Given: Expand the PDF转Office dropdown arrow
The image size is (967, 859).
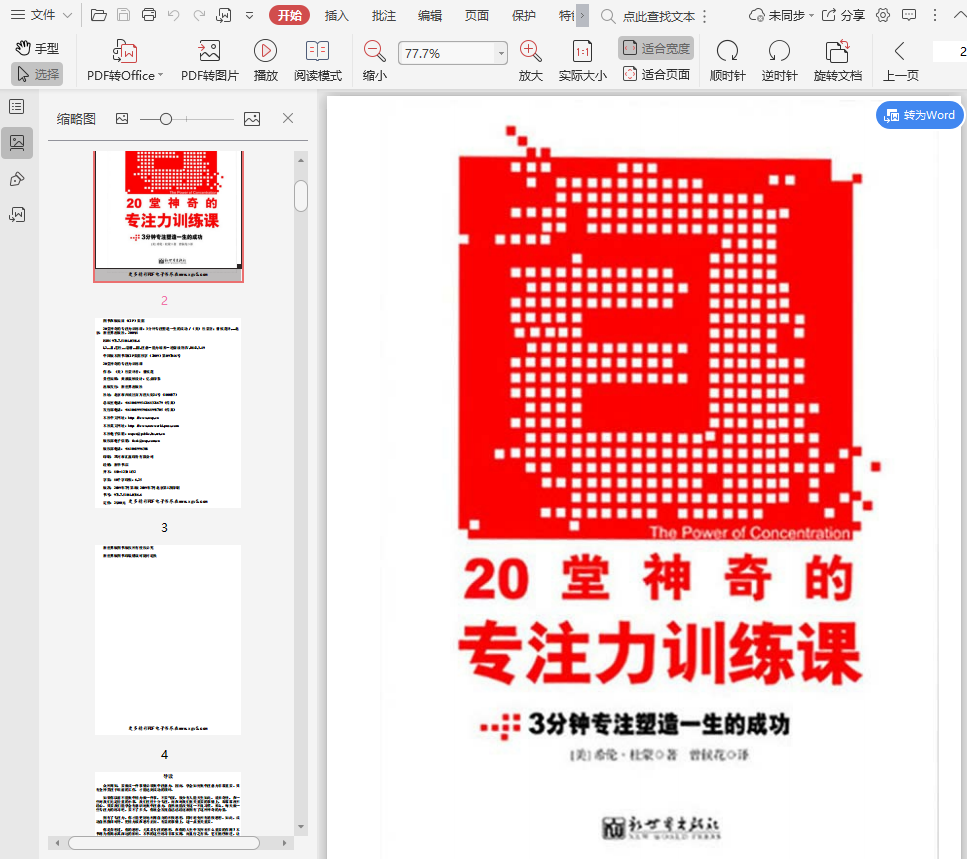Looking at the screenshot, I should (160, 75).
